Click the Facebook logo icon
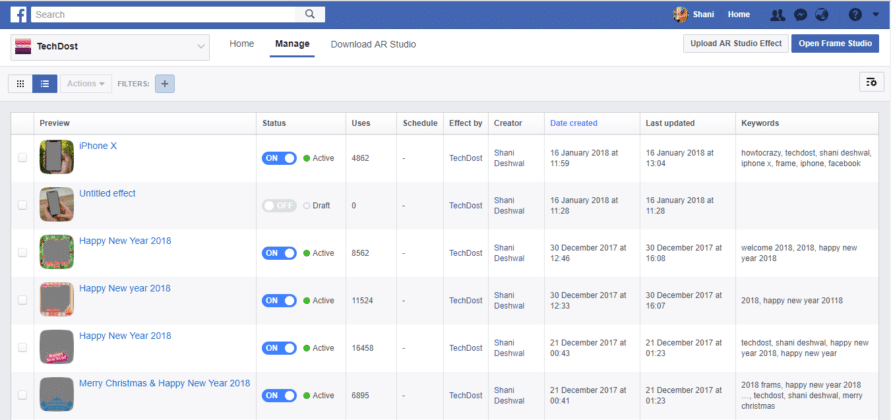The image size is (891, 420). [x=18, y=15]
